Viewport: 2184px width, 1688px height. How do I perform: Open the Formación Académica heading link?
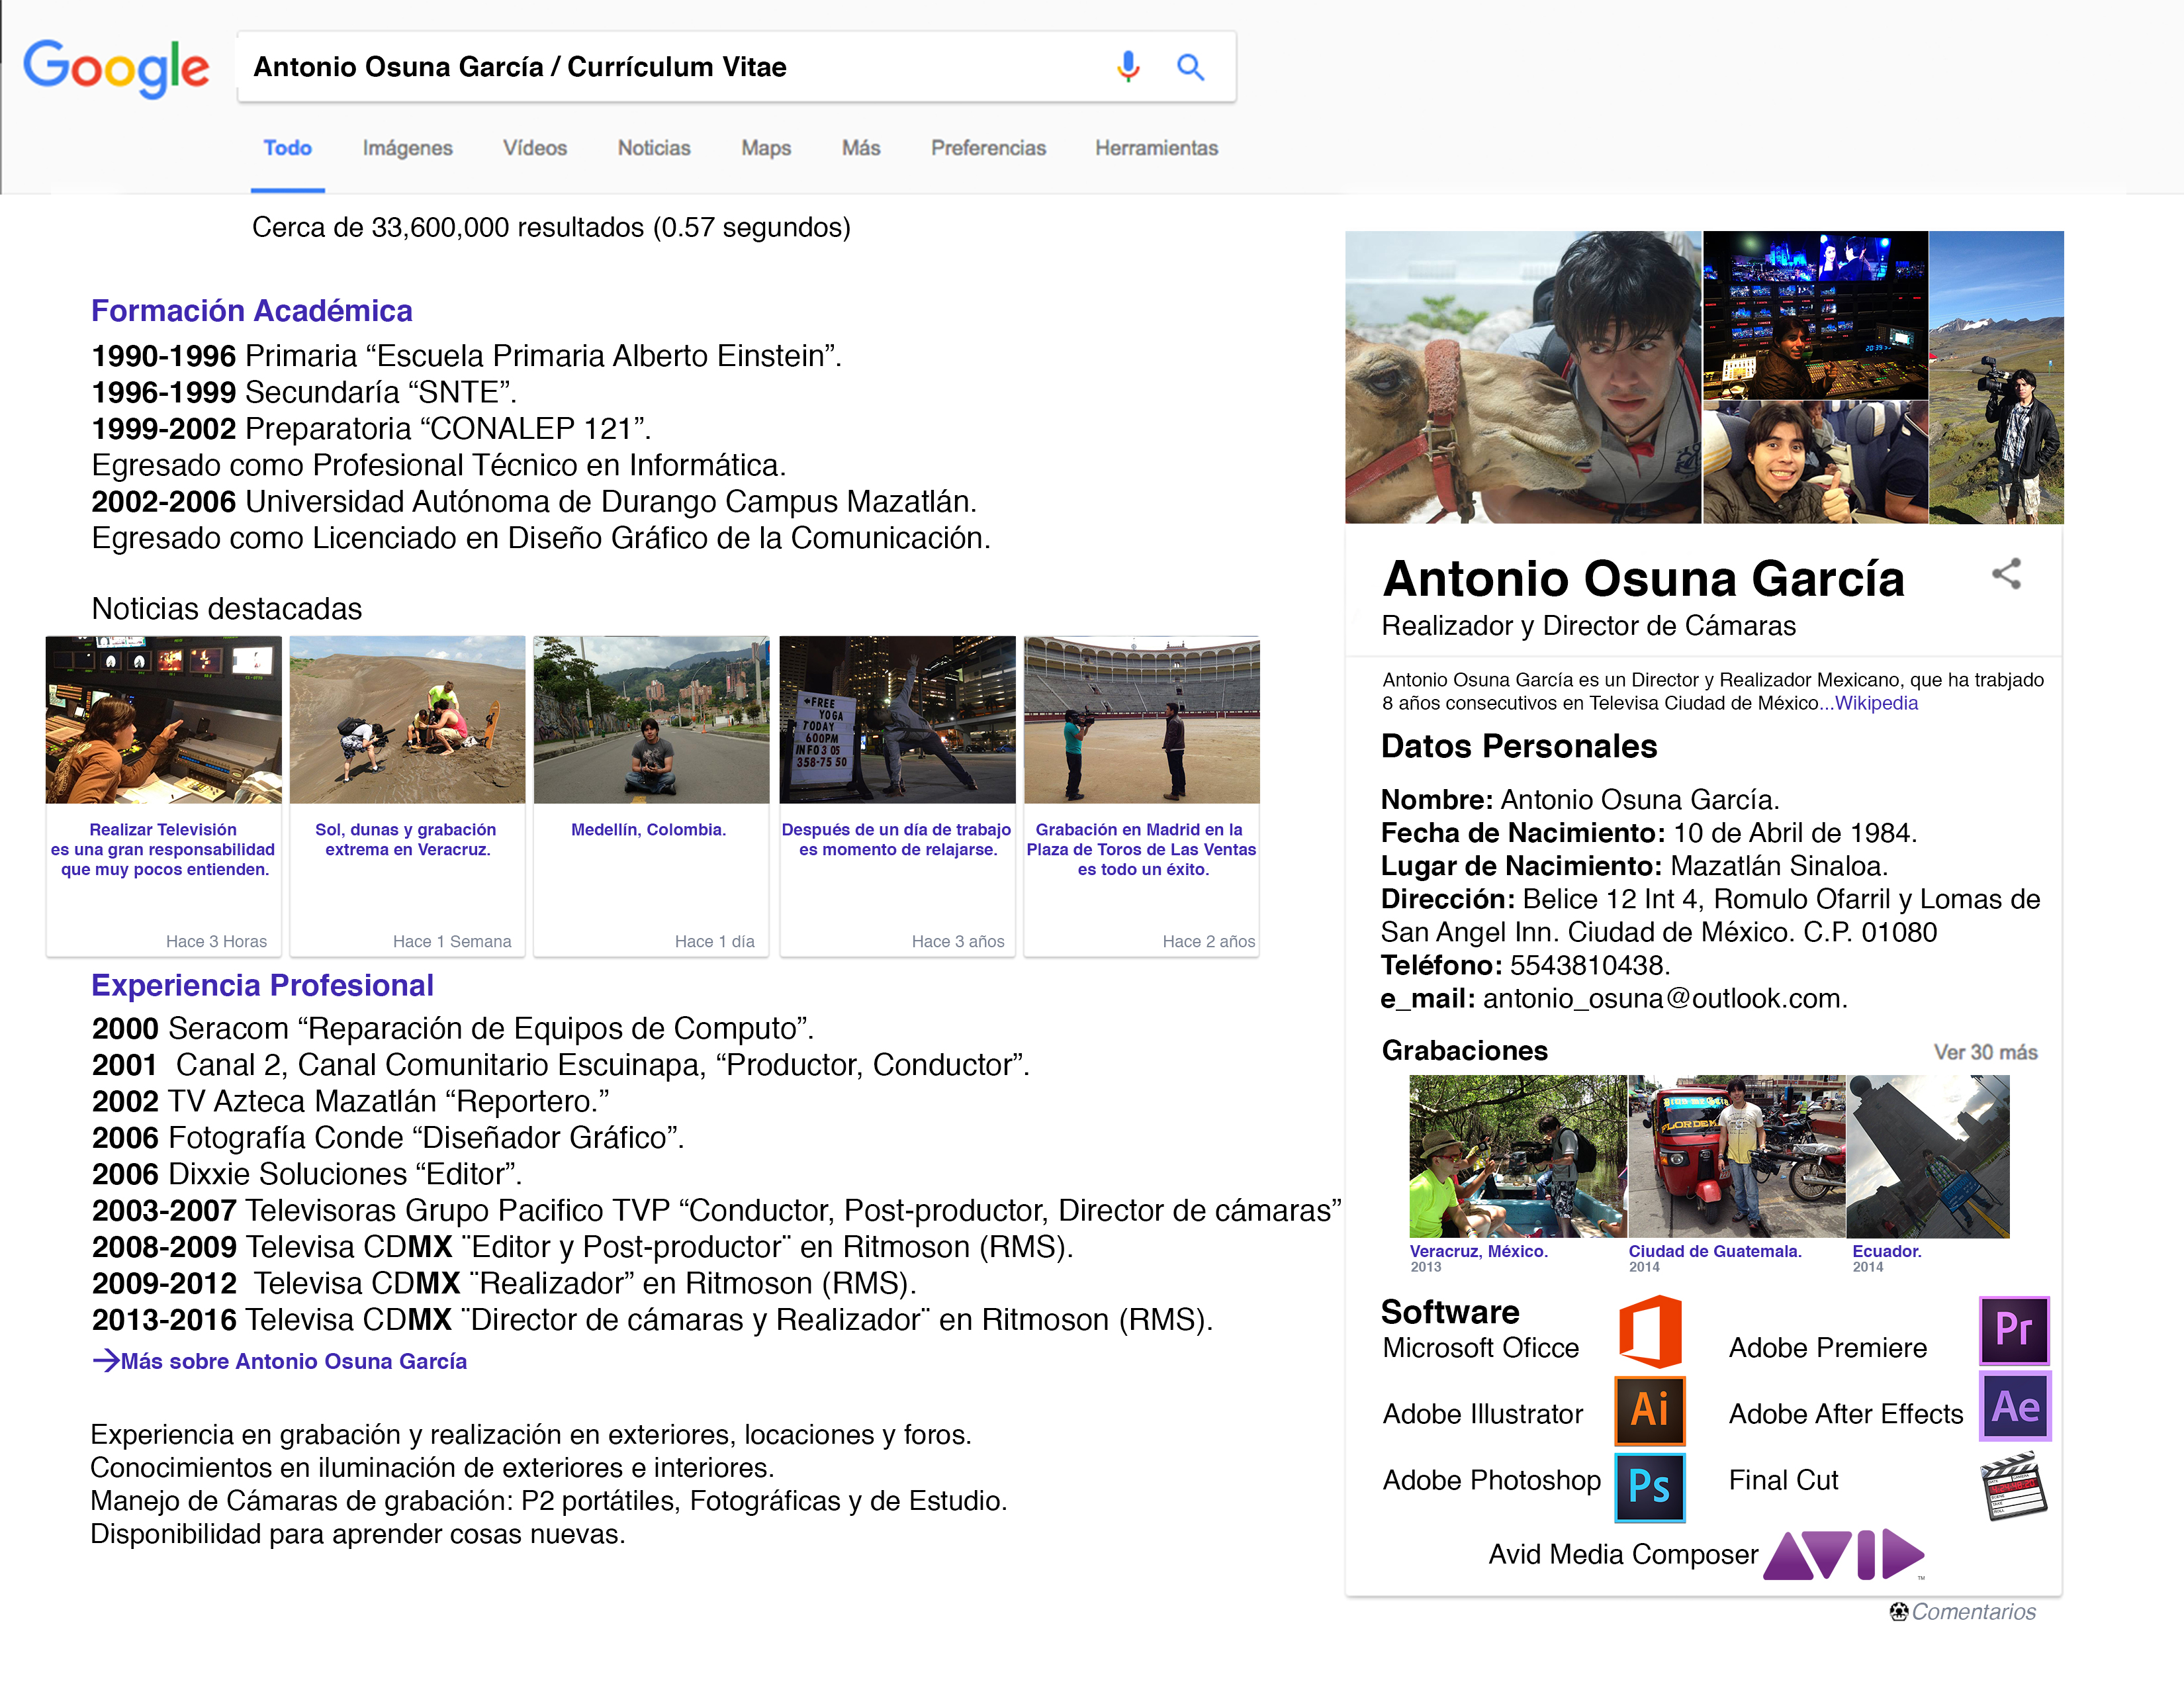click(x=251, y=311)
